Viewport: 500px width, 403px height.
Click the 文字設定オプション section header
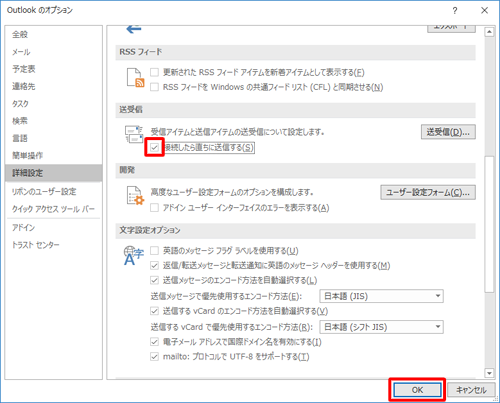tap(295, 230)
